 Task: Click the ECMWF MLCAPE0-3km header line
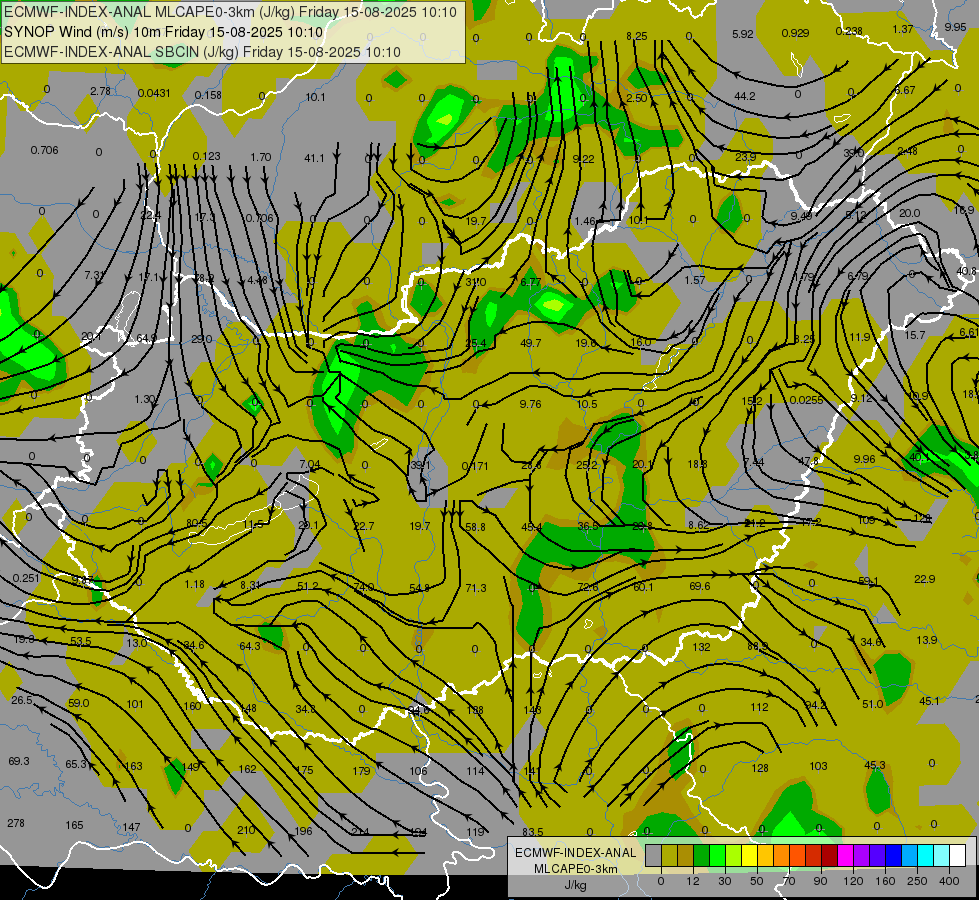click(x=230, y=12)
